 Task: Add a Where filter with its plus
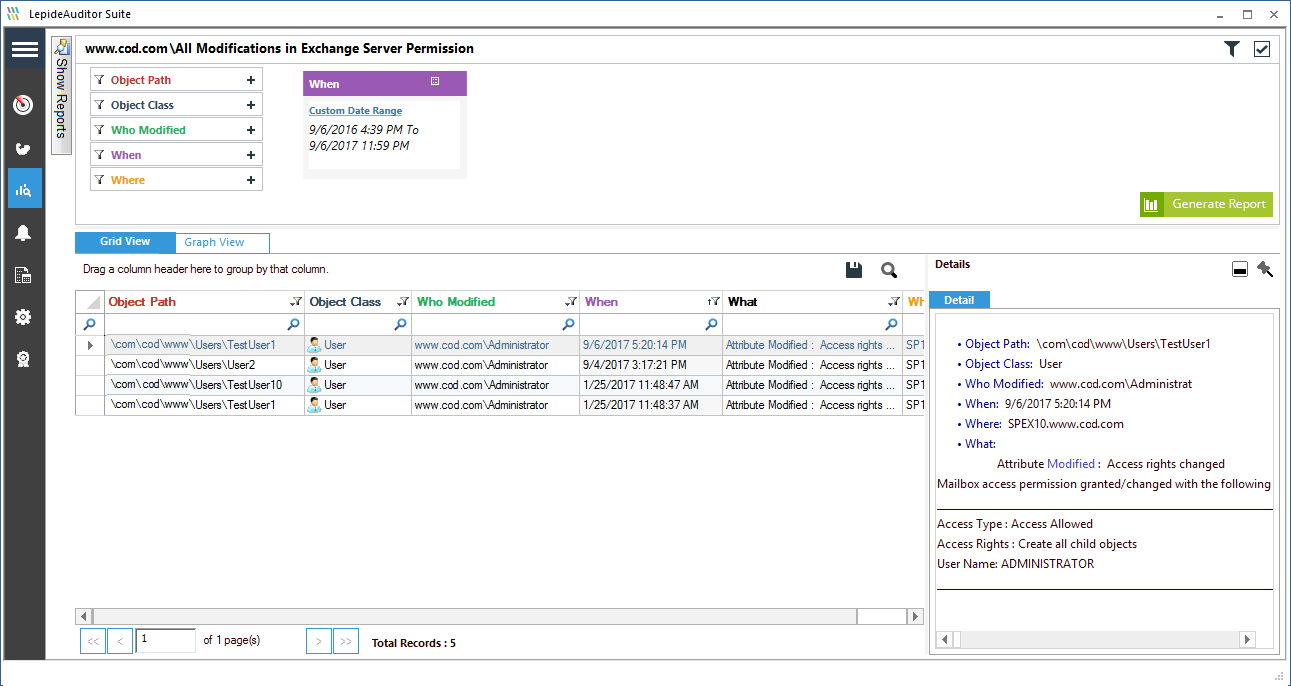click(251, 180)
